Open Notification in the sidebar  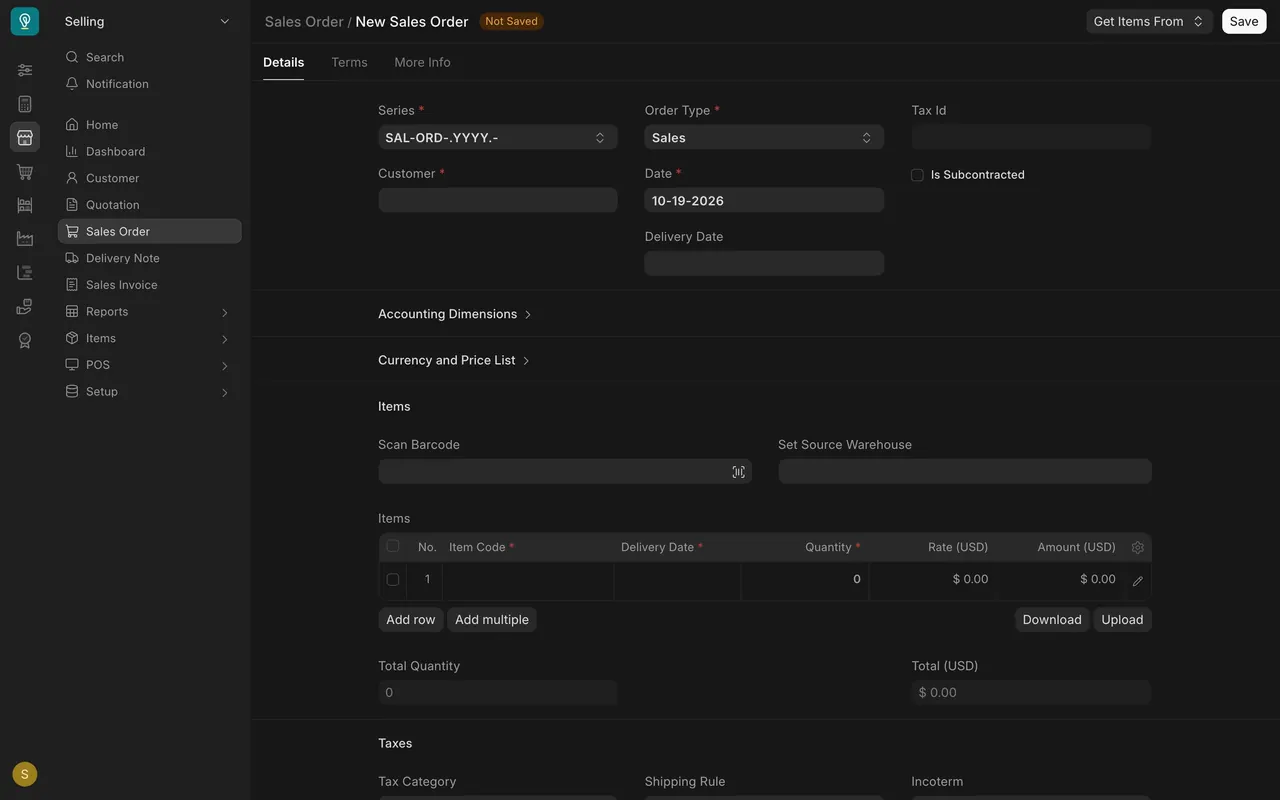coord(150,84)
